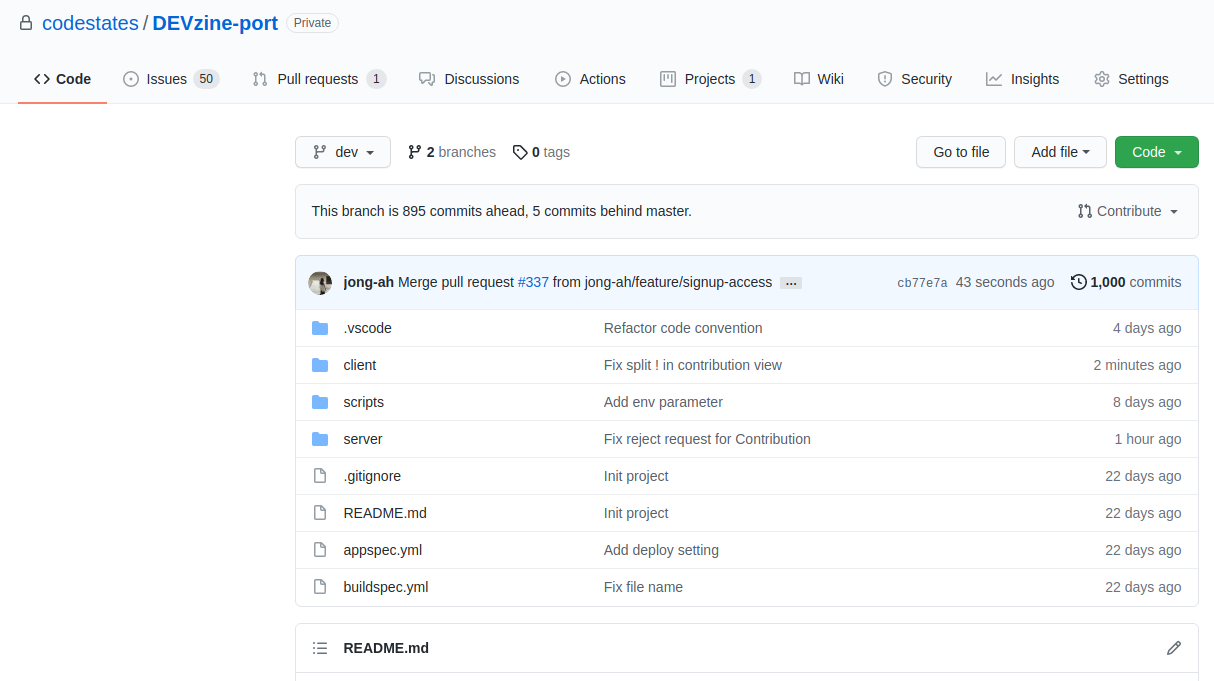Expand commit message ellipsis button
The height and width of the screenshot is (681, 1214).
coord(791,283)
